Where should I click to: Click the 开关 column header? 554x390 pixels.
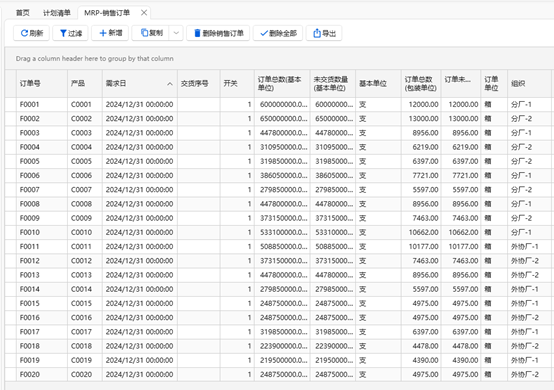coord(237,84)
